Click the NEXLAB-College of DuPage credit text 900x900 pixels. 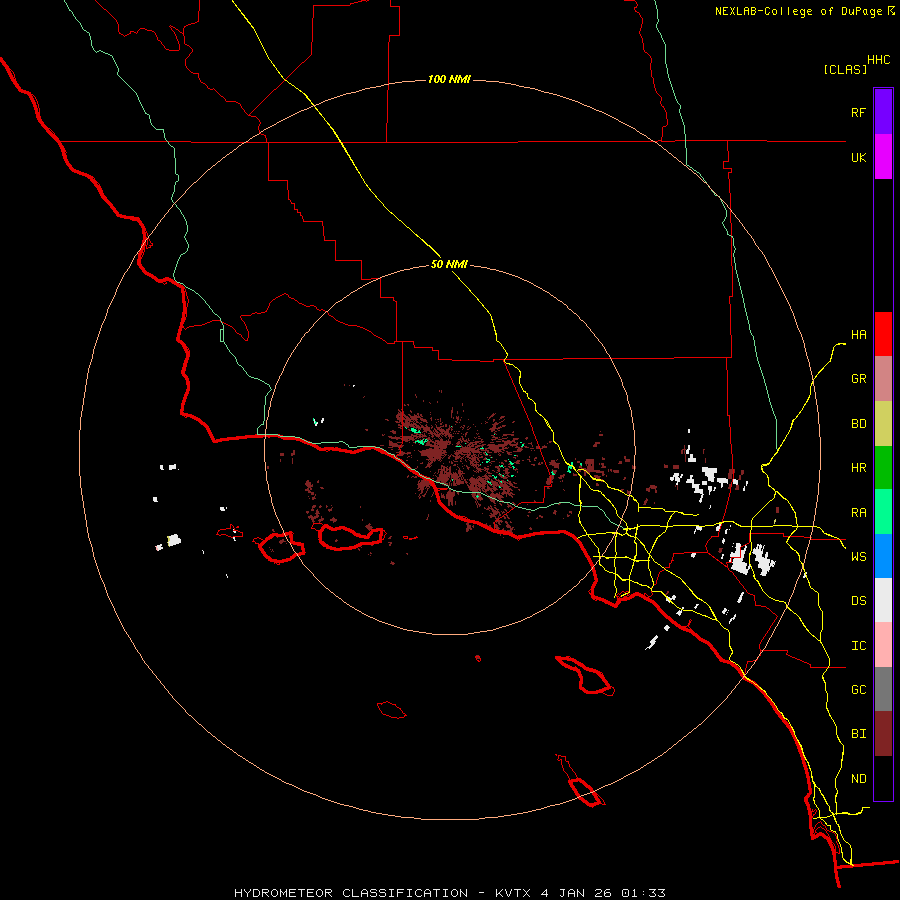(x=798, y=11)
